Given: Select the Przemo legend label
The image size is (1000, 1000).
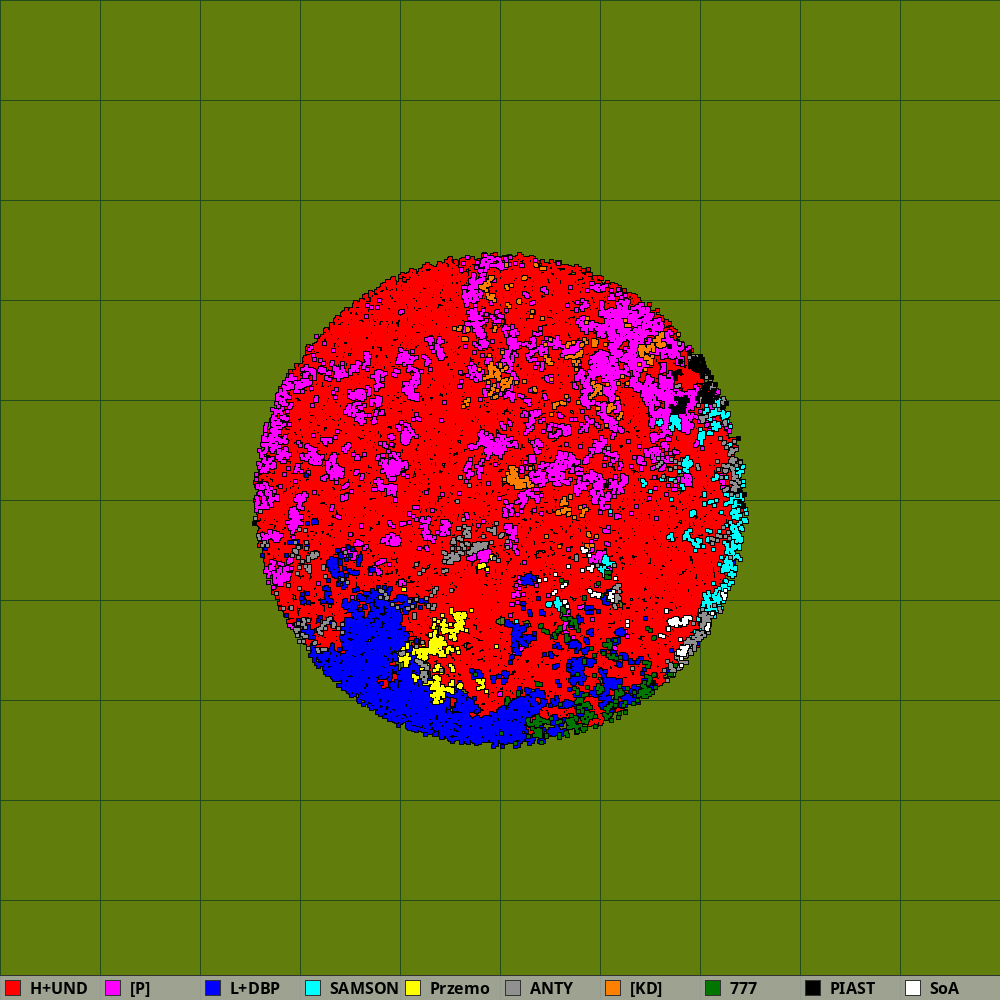Looking at the screenshot, I should click(460, 988).
